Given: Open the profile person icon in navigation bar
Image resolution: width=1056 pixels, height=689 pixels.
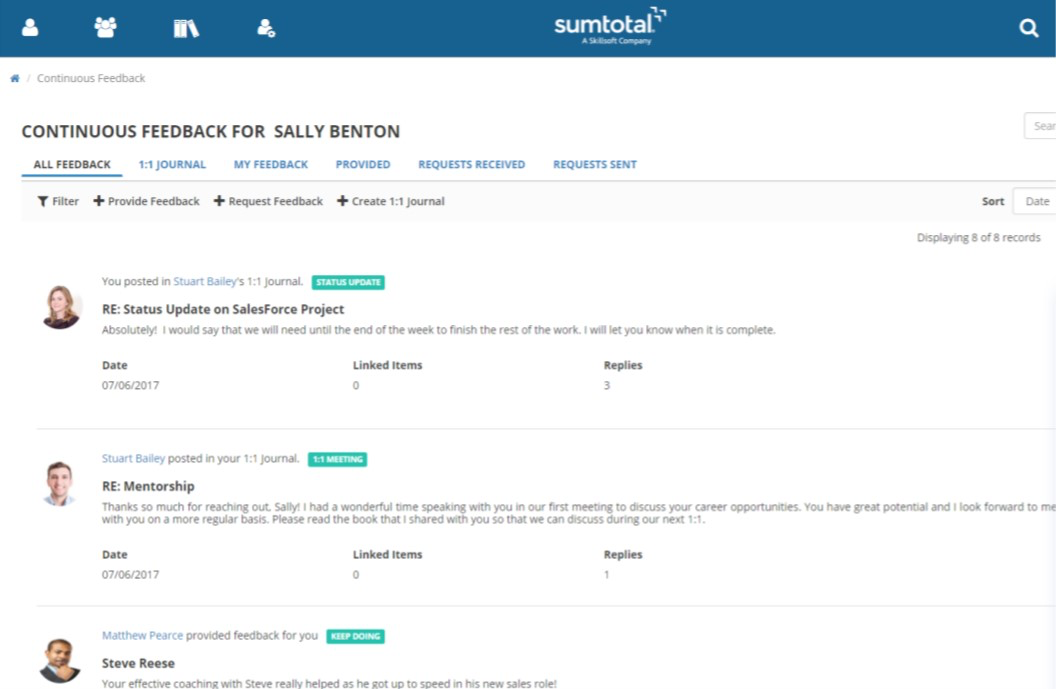Looking at the screenshot, I should click(x=30, y=27).
